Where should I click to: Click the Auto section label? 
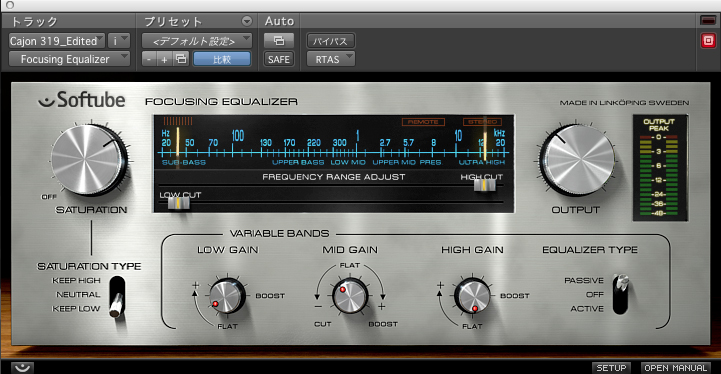[x=279, y=21]
